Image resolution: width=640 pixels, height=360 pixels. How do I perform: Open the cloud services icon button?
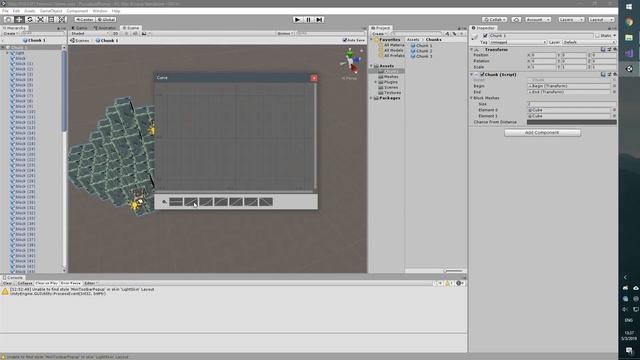[x=516, y=20]
